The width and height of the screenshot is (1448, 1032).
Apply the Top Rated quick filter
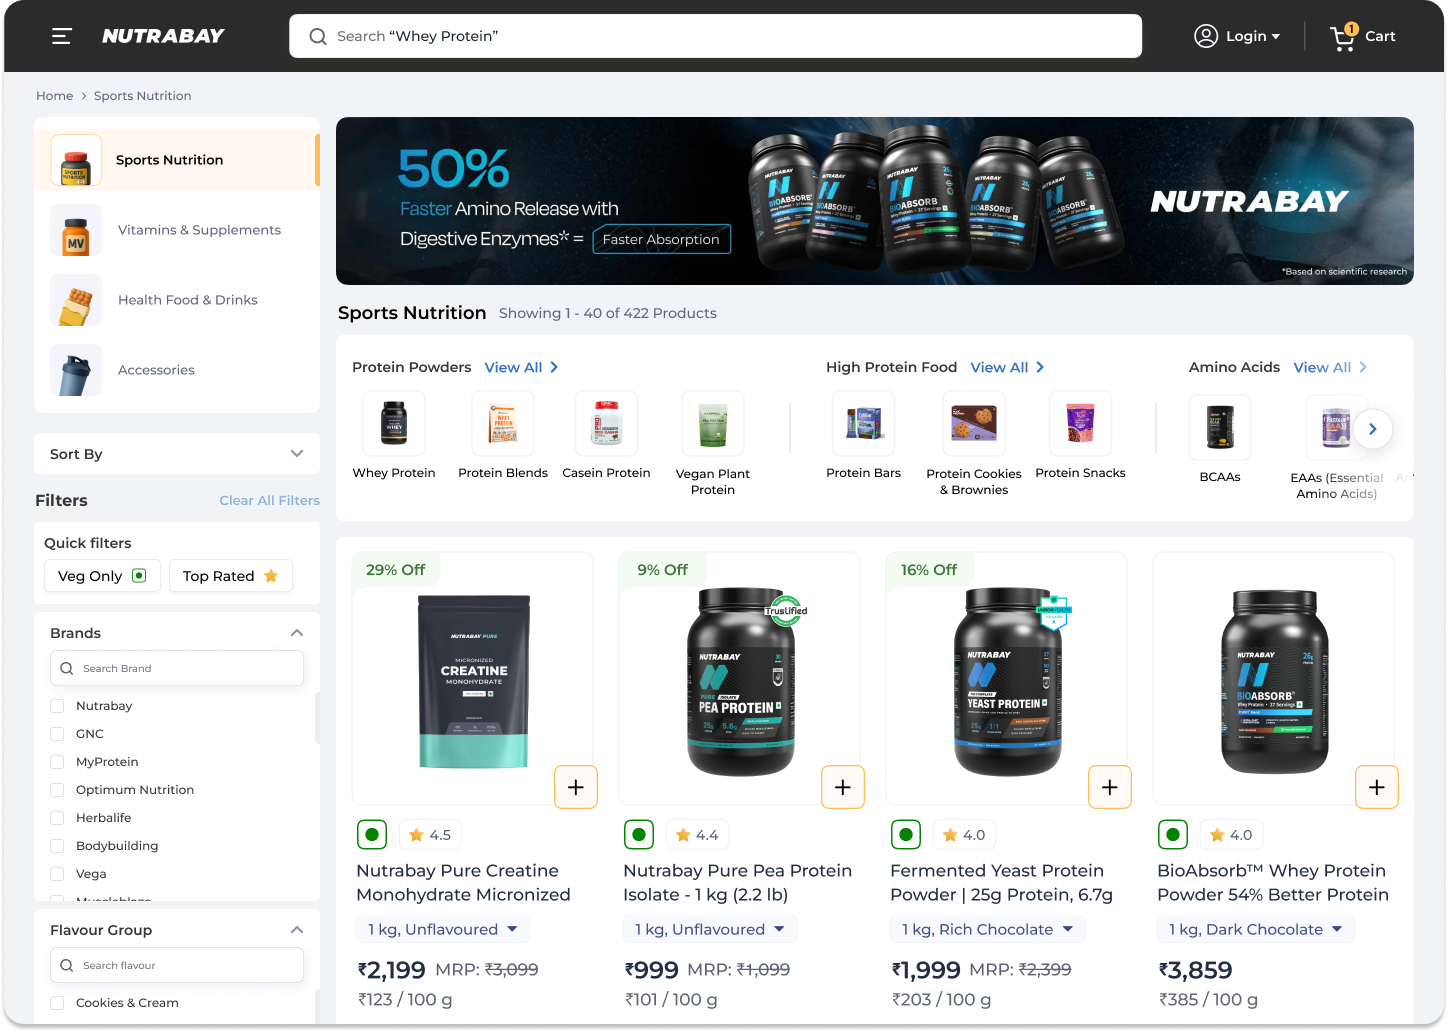click(x=231, y=576)
